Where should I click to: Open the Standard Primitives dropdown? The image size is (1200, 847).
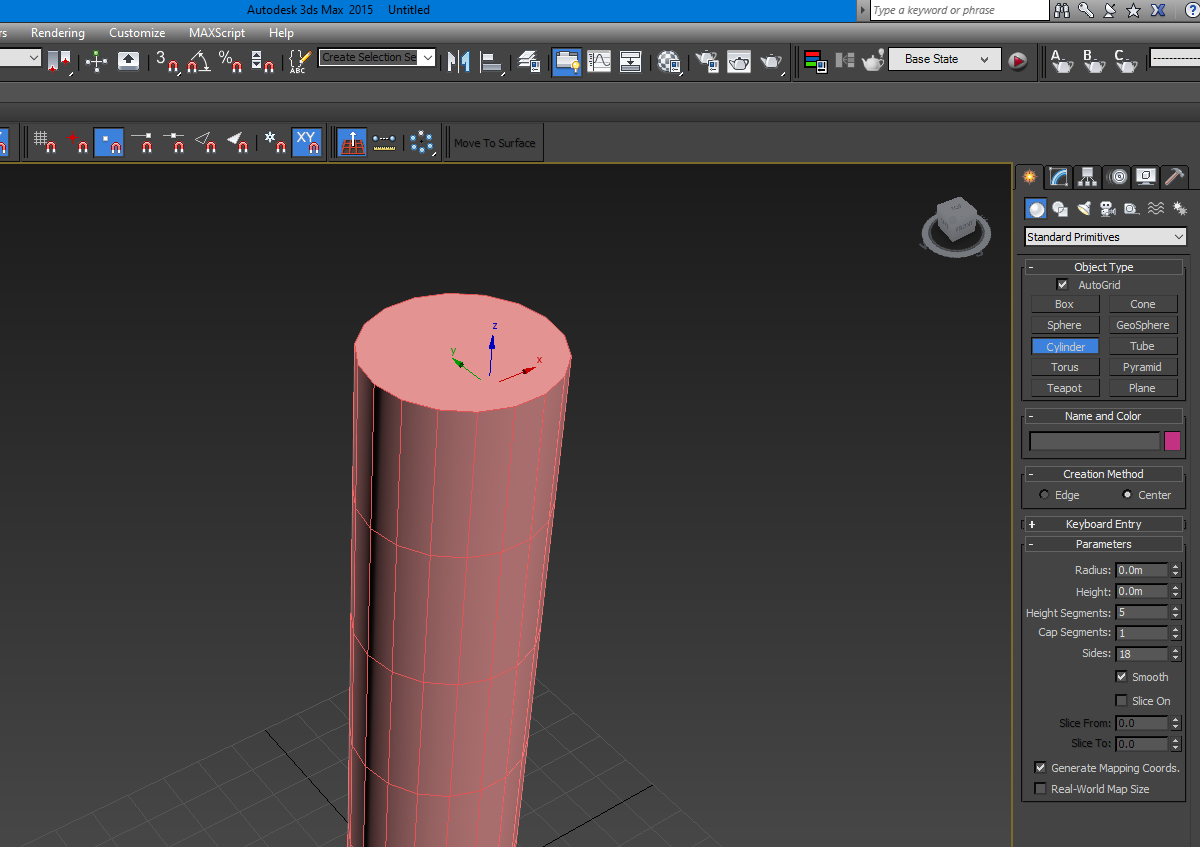click(x=1105, y=237)
